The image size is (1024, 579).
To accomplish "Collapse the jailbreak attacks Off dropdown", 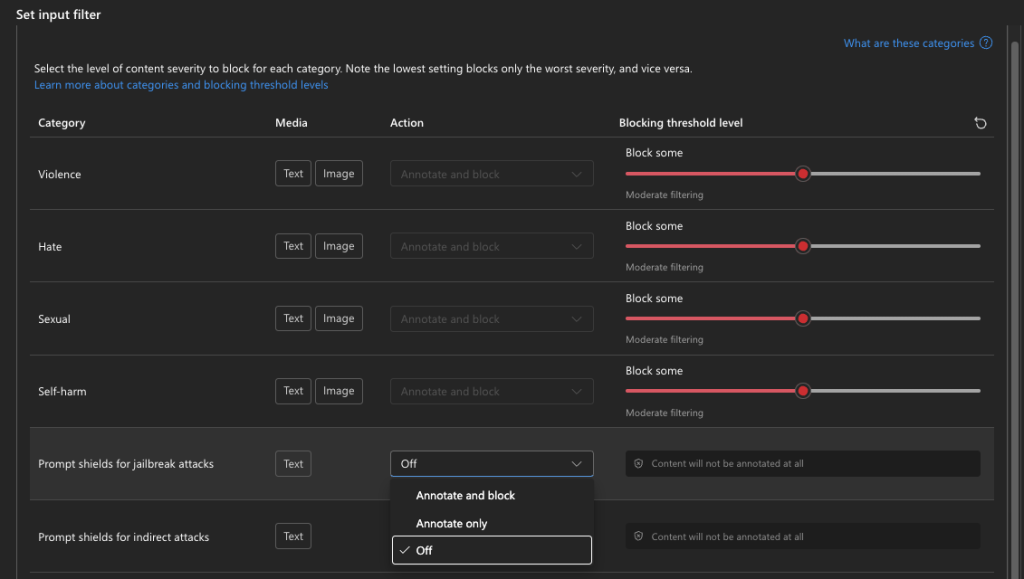I will [492, 463].
